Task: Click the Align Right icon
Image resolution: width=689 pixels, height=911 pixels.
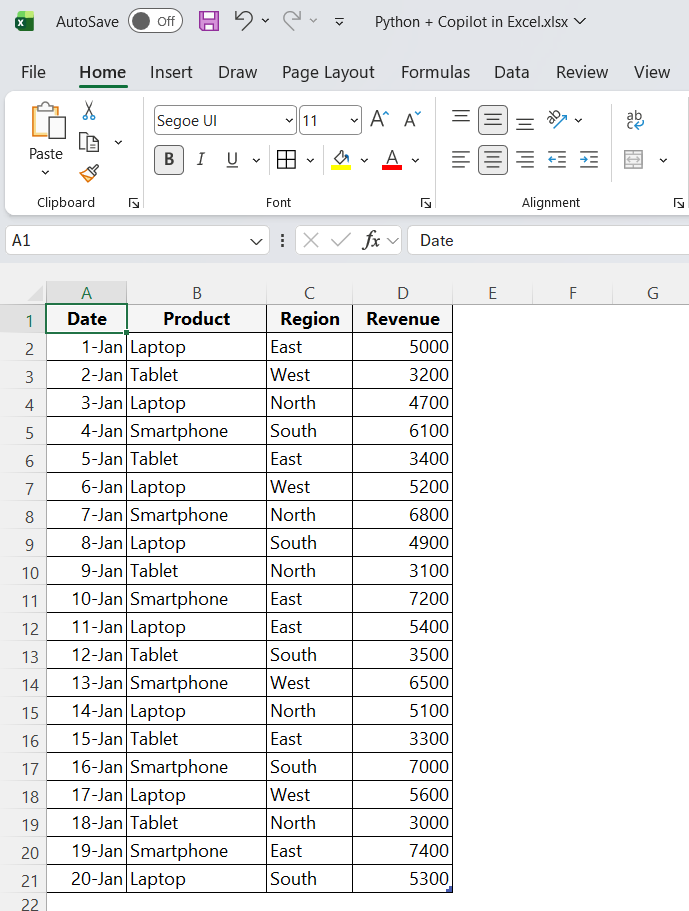Action: (525, 159)
